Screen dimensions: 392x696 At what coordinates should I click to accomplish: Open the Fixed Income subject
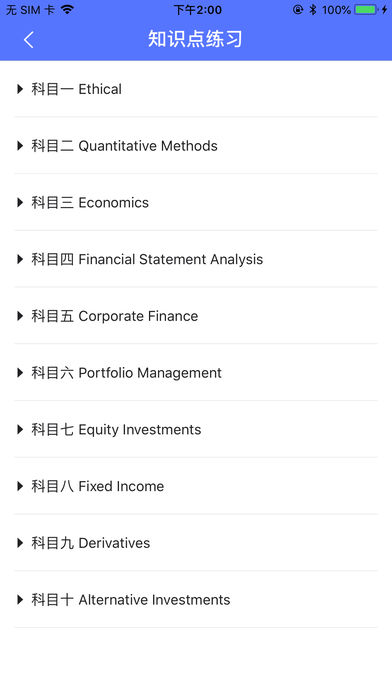point(196,486)
